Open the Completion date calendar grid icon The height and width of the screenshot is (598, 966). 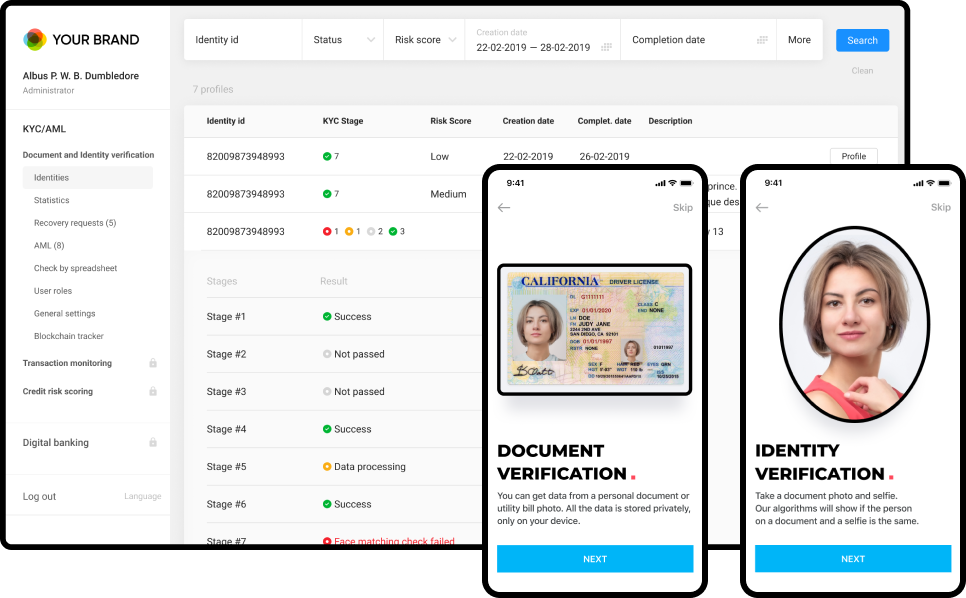pyautogui.click(x=762, y=39)
